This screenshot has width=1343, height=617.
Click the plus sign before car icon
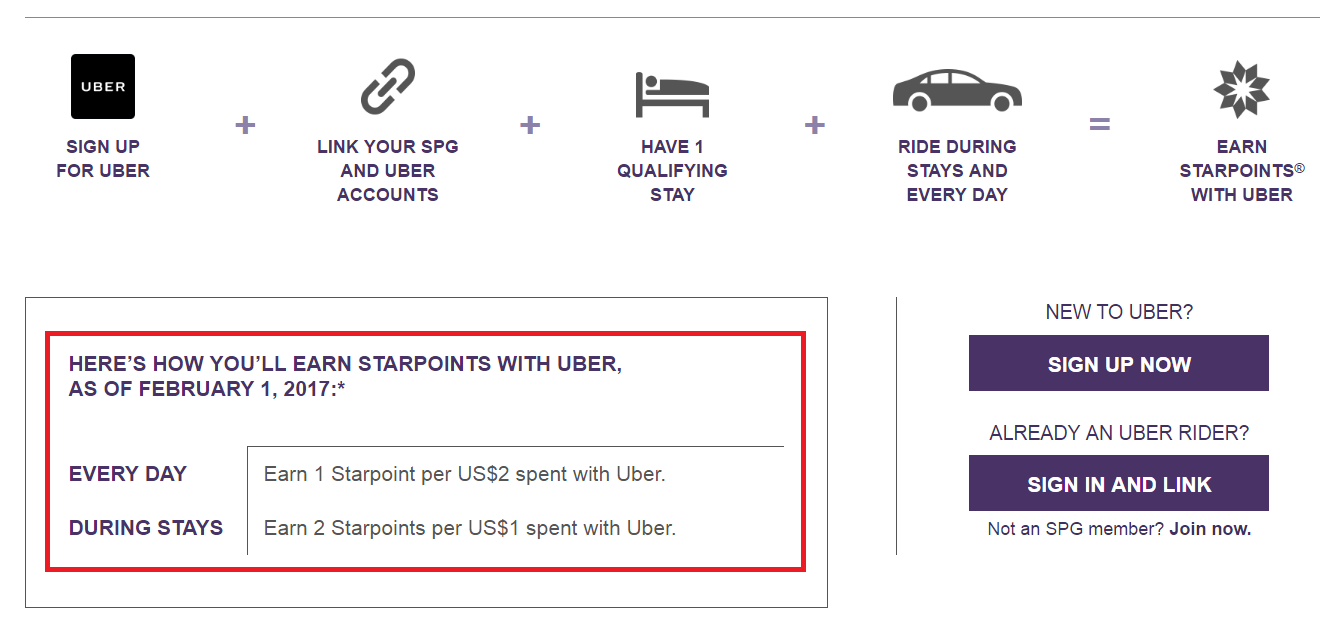pos(815,125)
